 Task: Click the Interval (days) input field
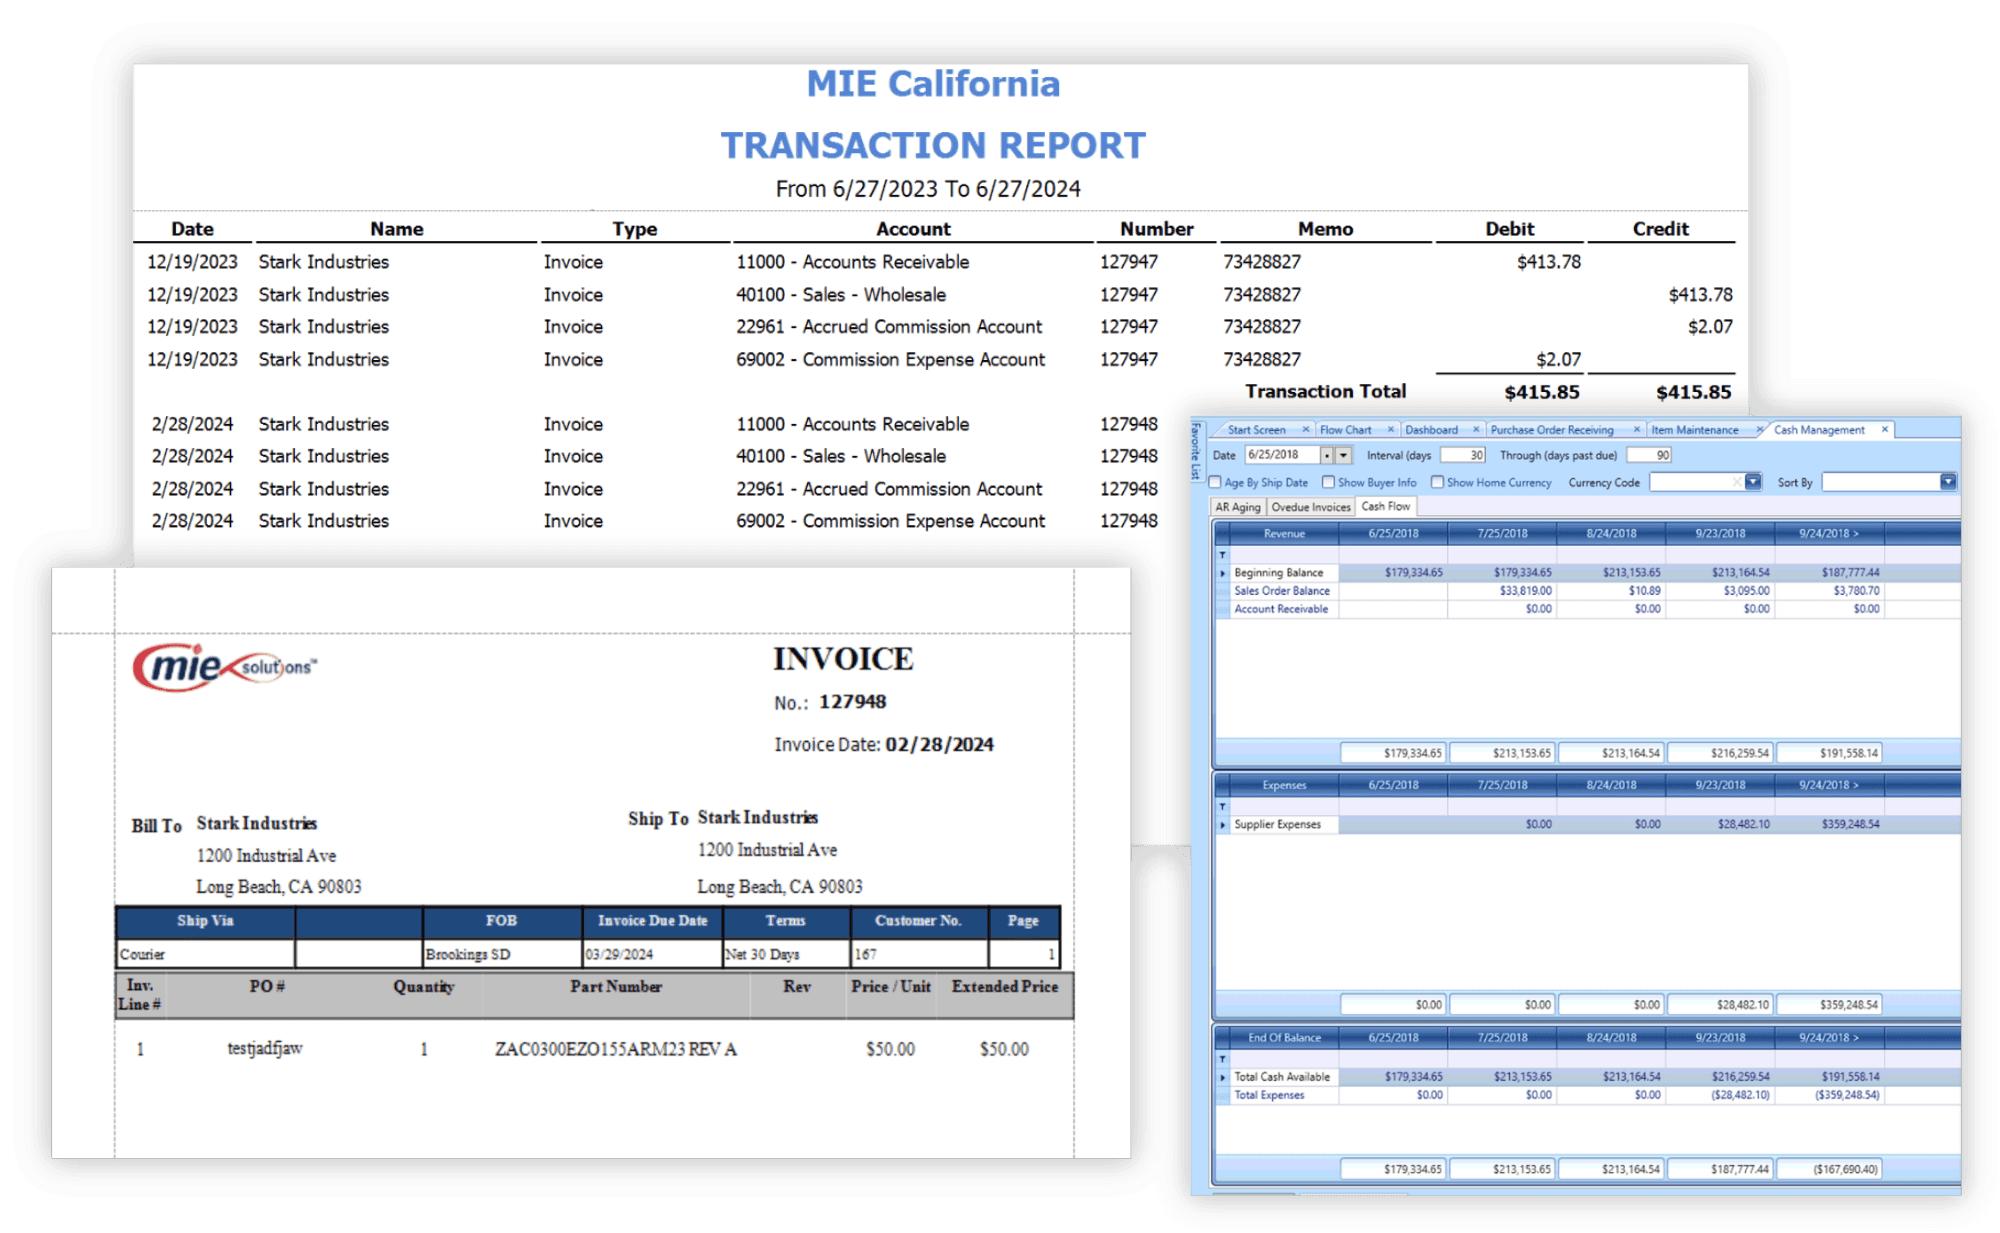click(x=1463, y=455)
